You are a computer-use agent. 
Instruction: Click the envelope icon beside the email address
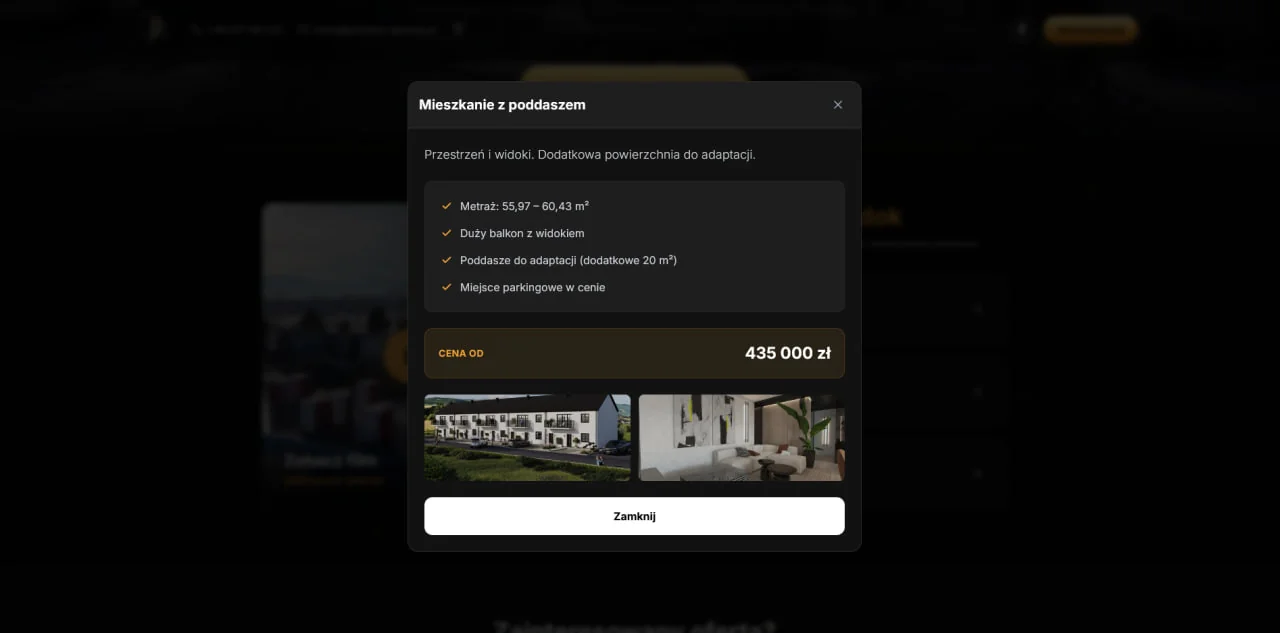coord(302,29)
